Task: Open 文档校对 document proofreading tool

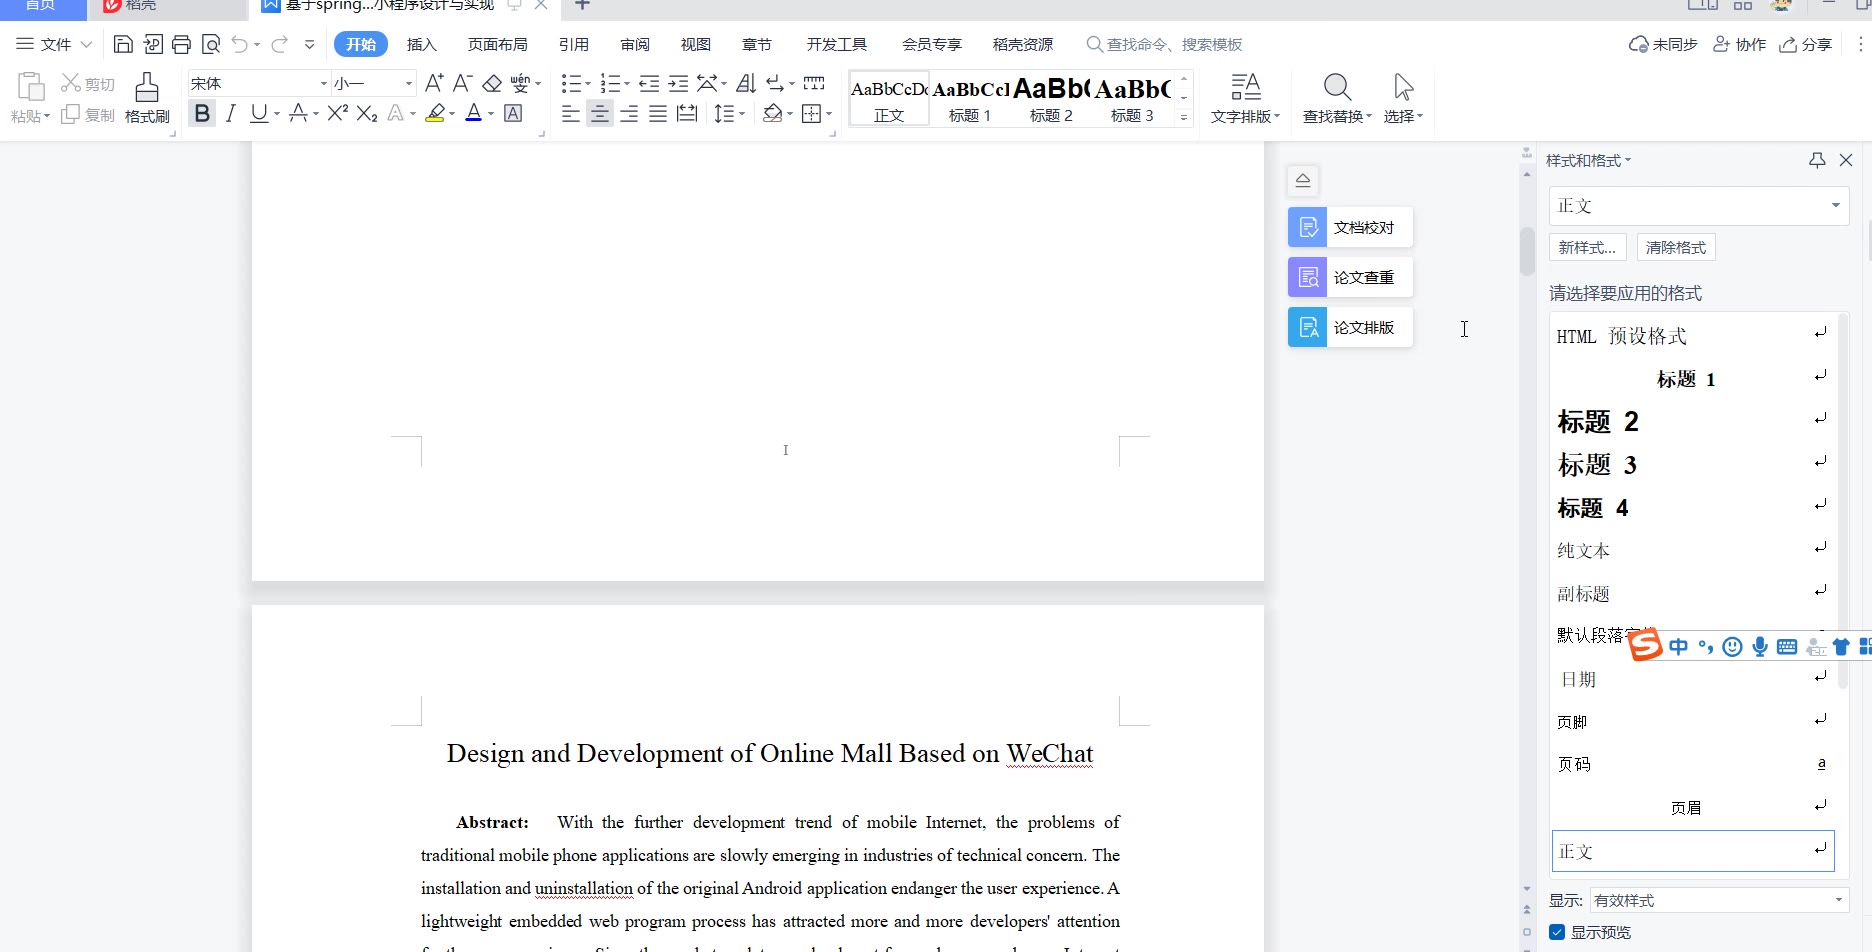Action: (1350, 227)
